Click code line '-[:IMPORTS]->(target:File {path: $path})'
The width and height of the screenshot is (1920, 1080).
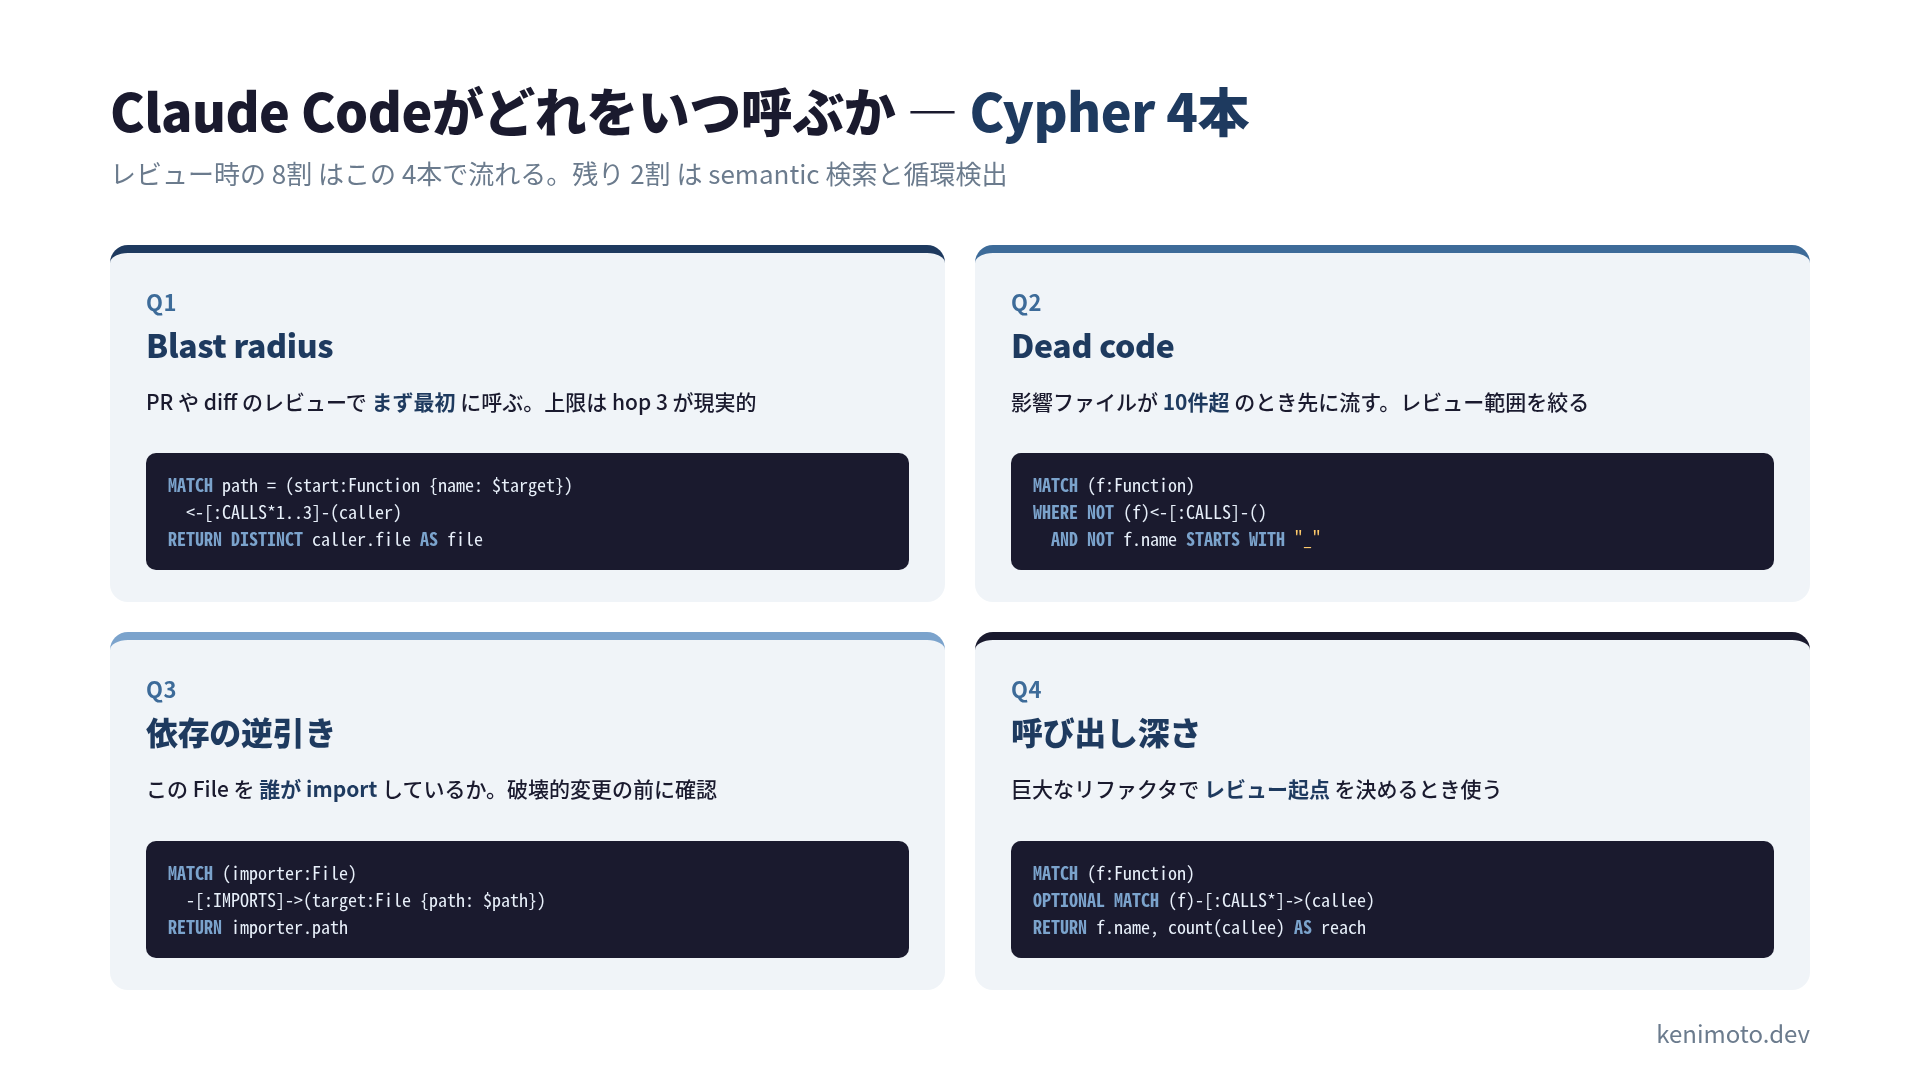click(365, 901)
